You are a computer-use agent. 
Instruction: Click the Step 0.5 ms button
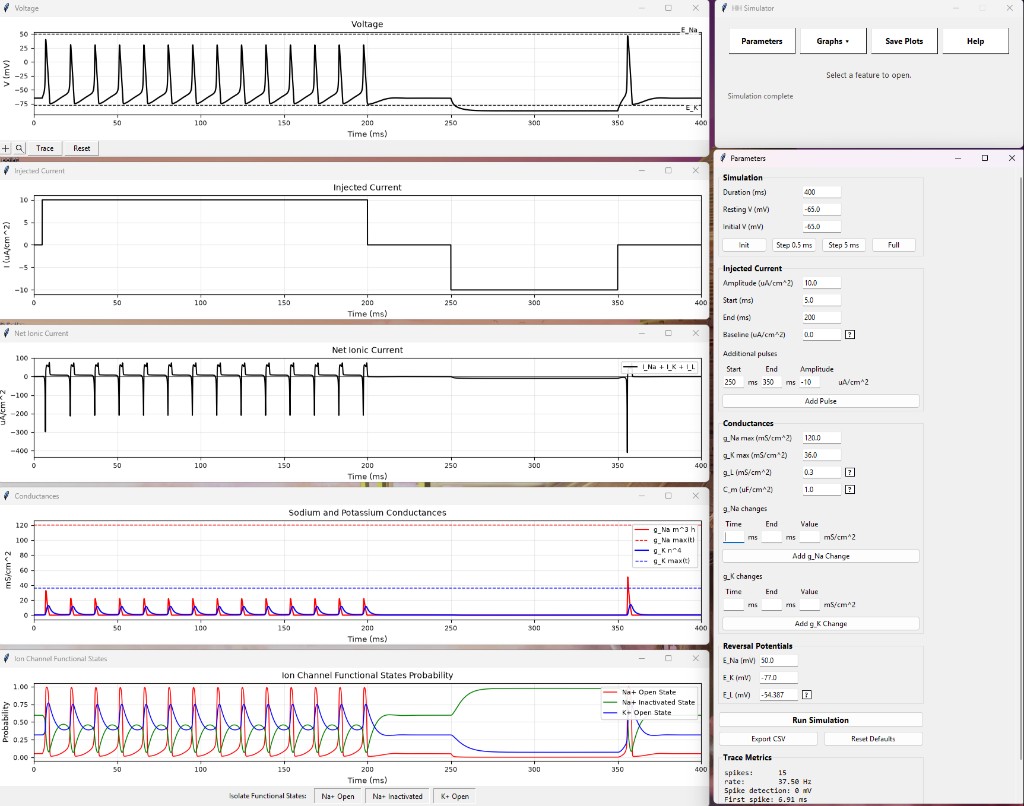tap(793, 245)
